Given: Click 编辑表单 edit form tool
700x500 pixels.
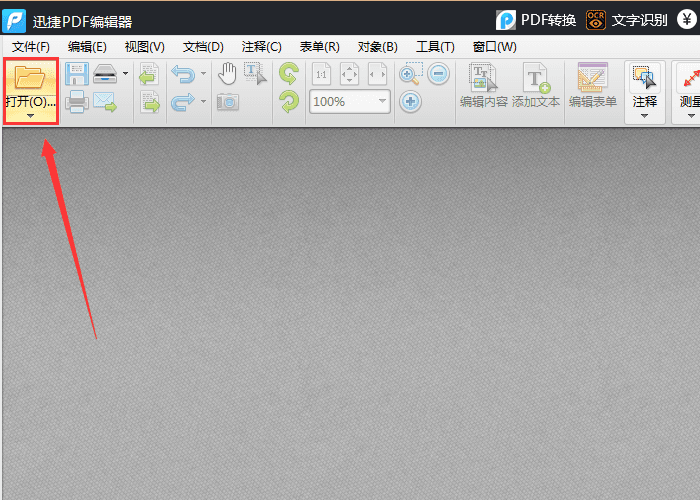Looking at the screenshot, I should click(x=593, y=86).
